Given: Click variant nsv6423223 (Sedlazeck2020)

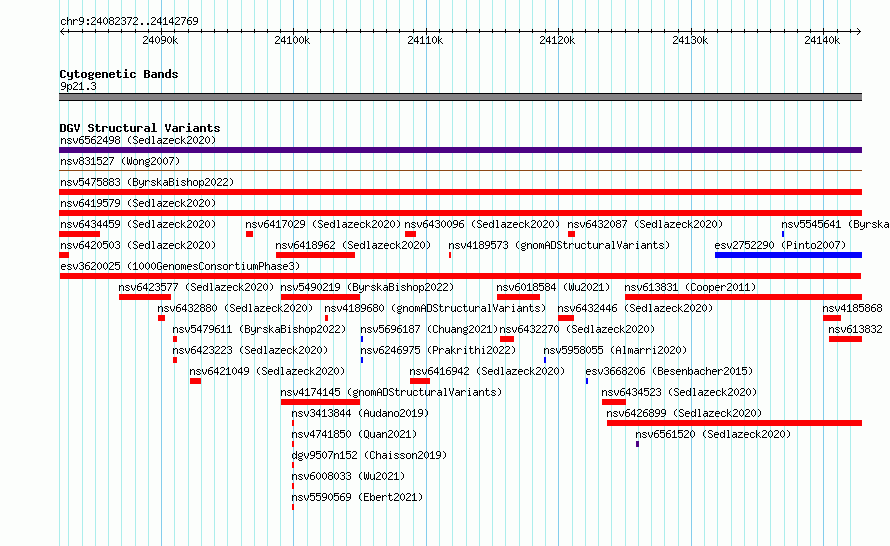Looking at the screenshot, I should point(250,350).
